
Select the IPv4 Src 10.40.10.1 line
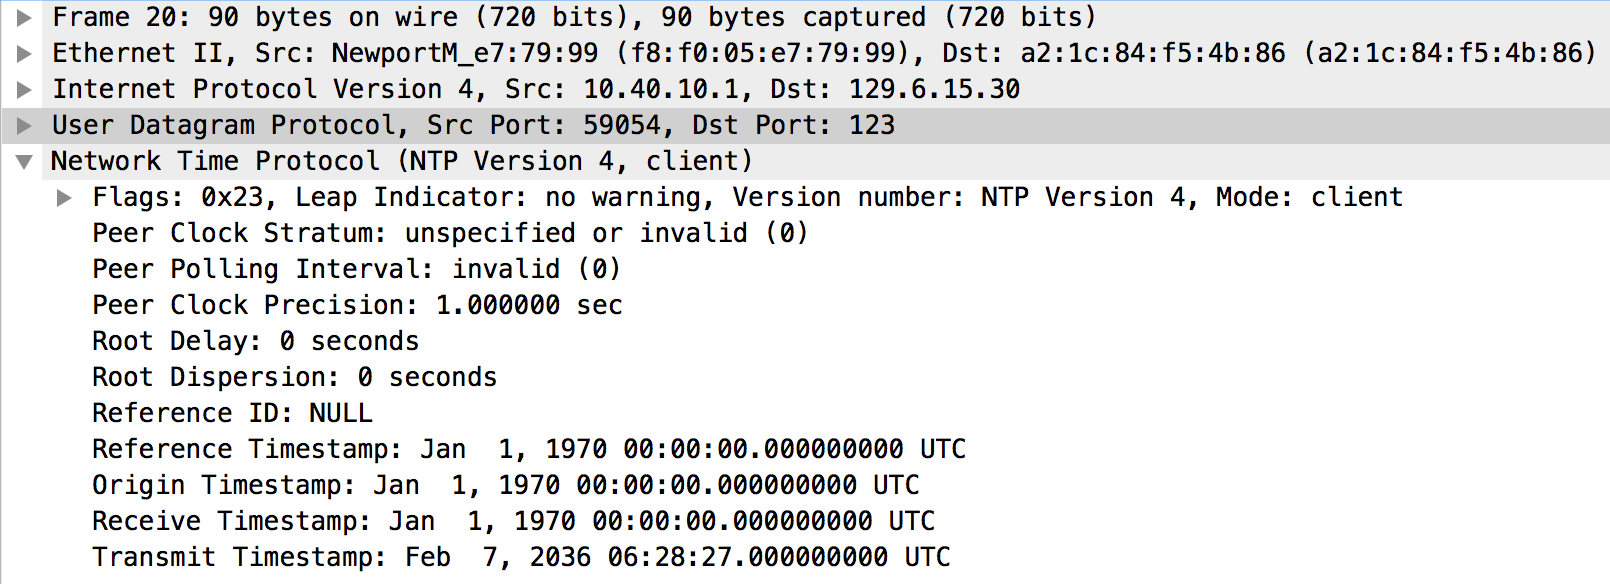(x=536, y=89)
